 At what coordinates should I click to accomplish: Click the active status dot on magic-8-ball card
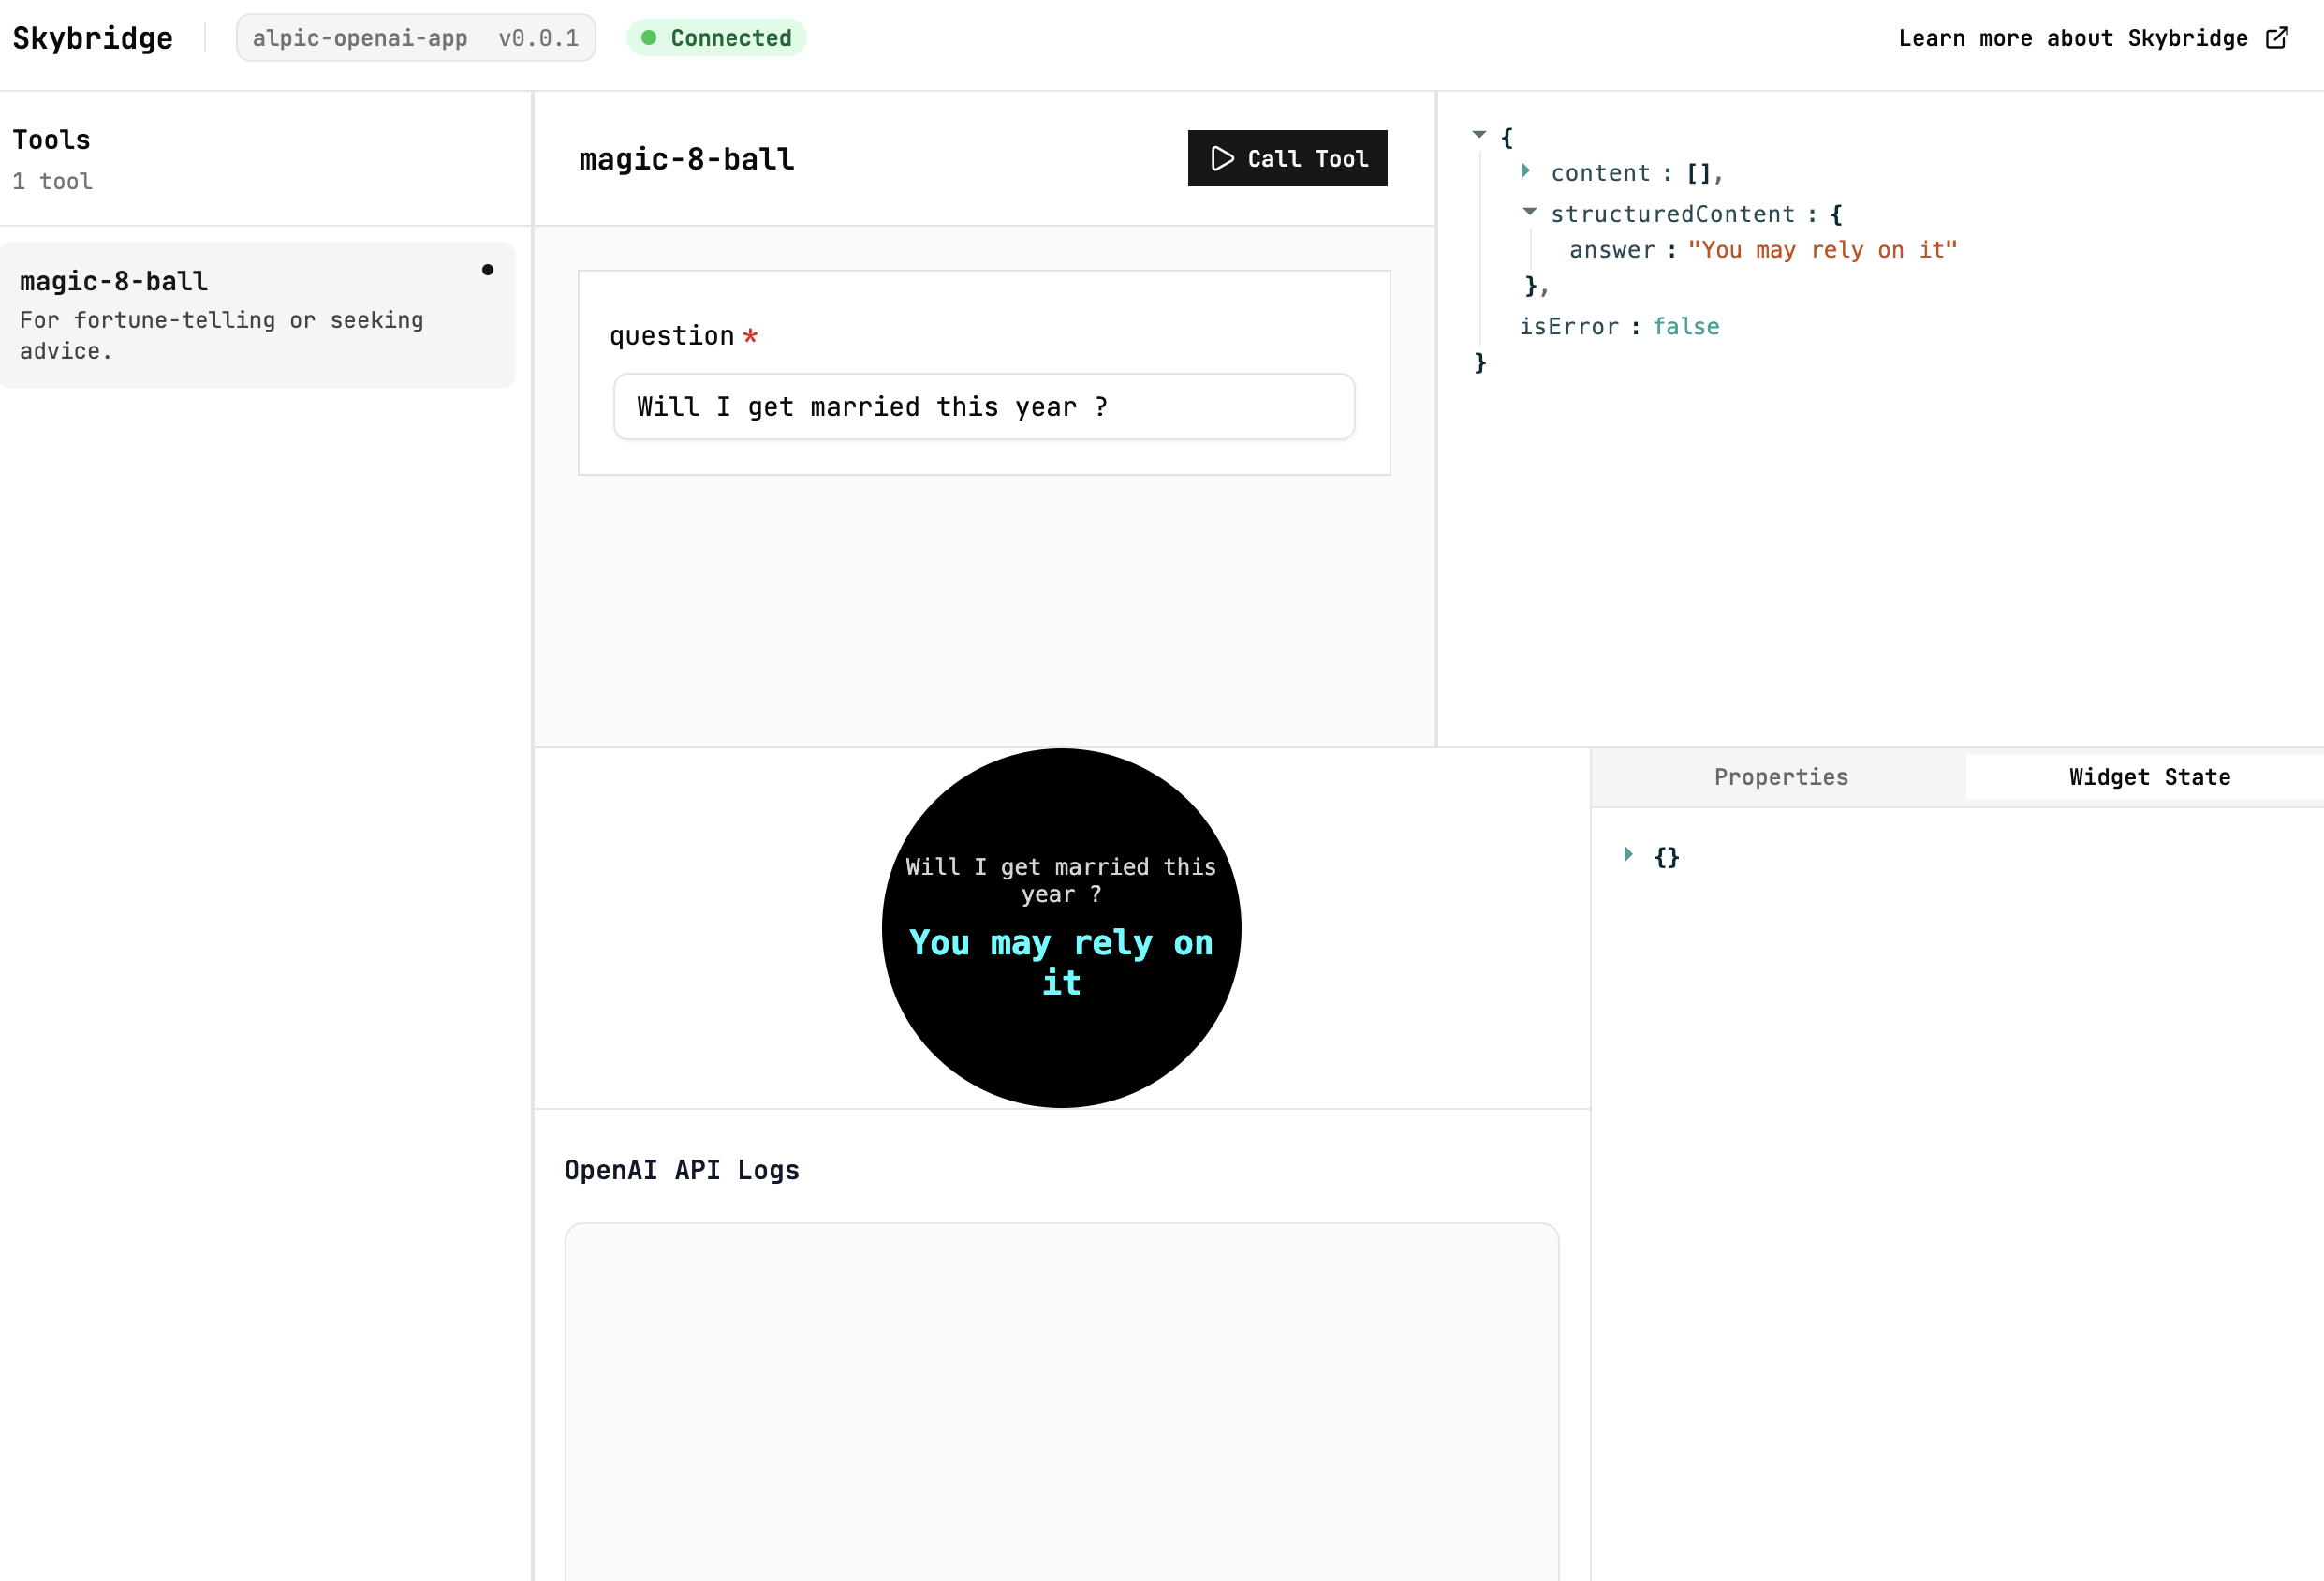point(488,269)
